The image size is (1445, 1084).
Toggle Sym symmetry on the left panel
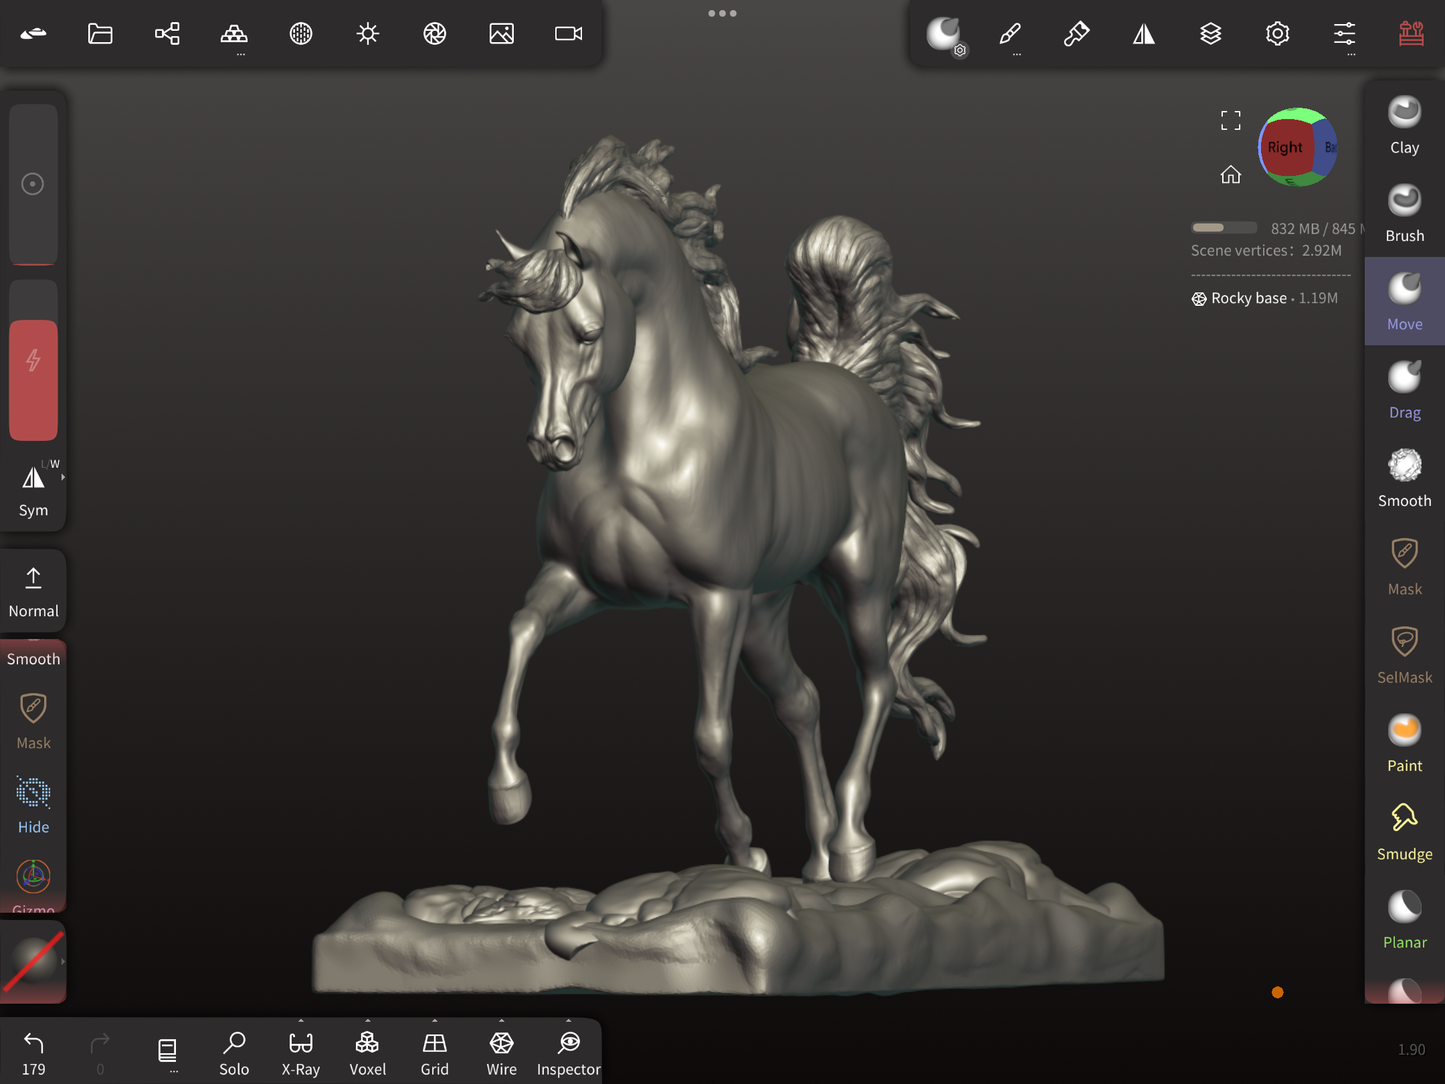(x=33, y=490)
